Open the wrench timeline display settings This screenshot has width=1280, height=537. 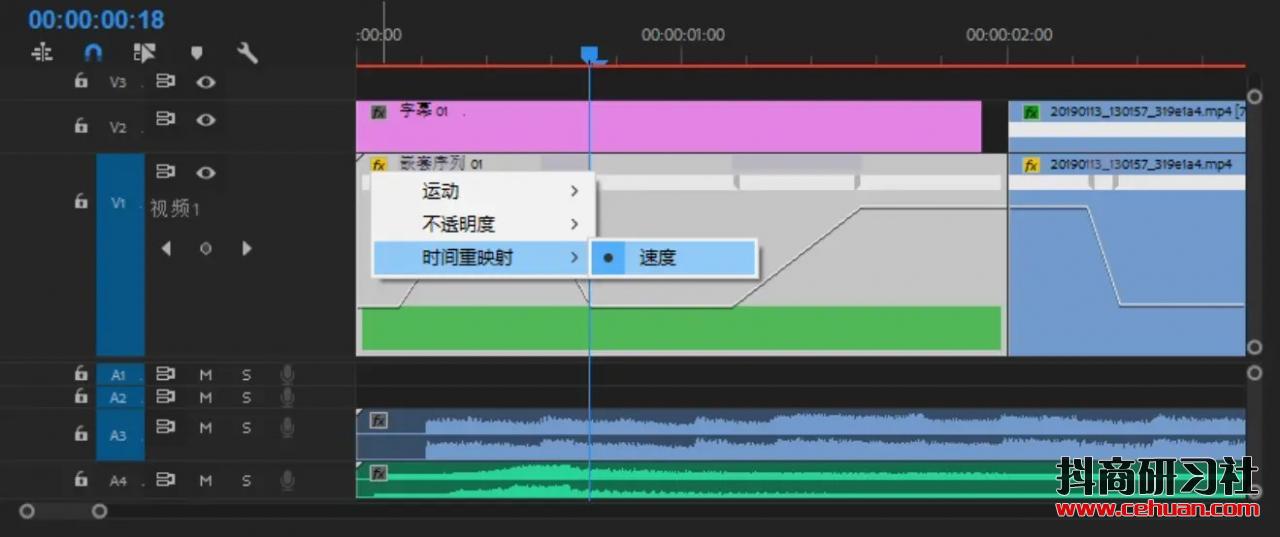[247, 52]
